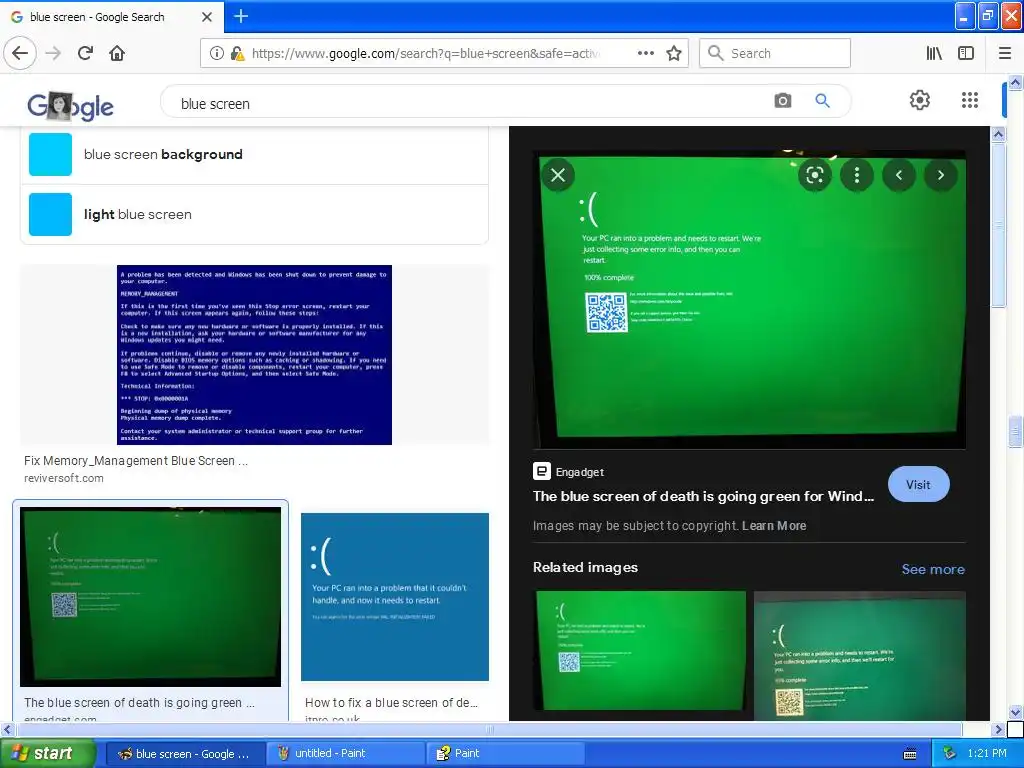This screenshot has height=768, width=1024.
Task: Bookmark this page with the star icon
Action: [674, 53]
